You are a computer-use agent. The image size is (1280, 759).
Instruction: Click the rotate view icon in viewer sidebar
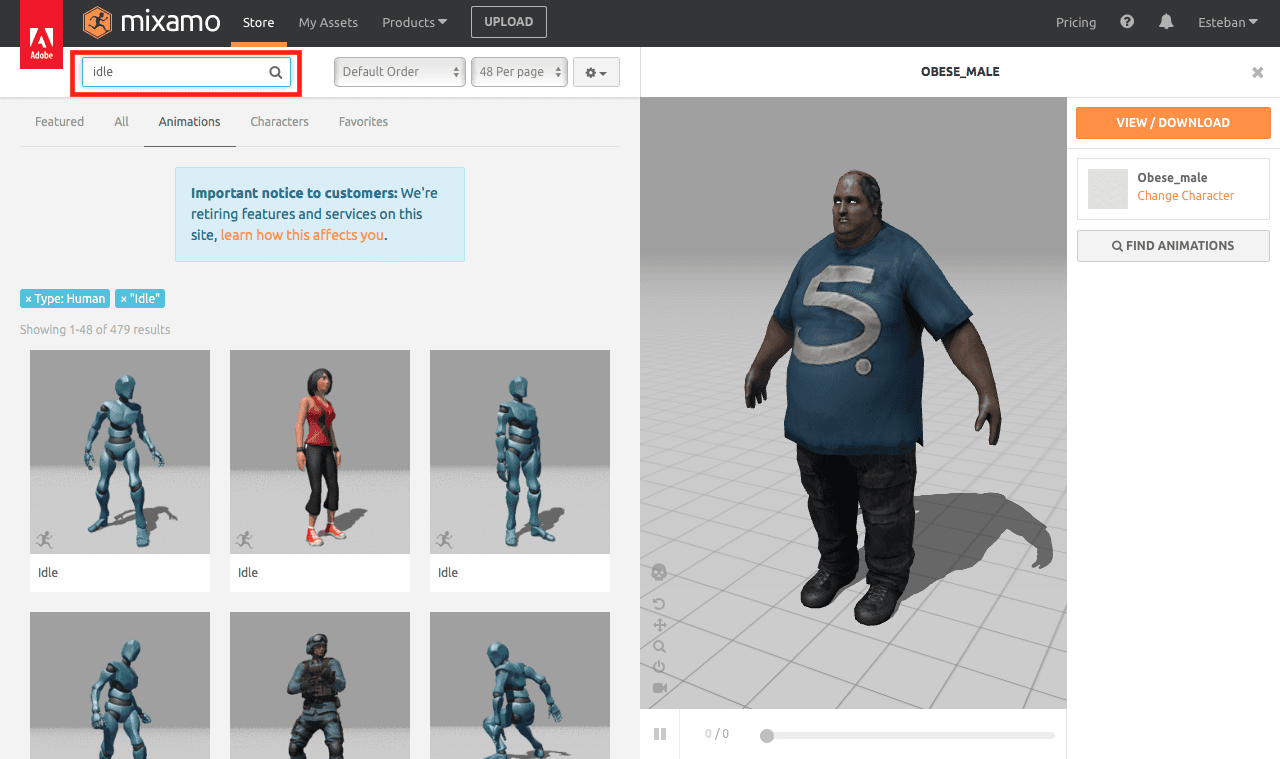[659, 602]
